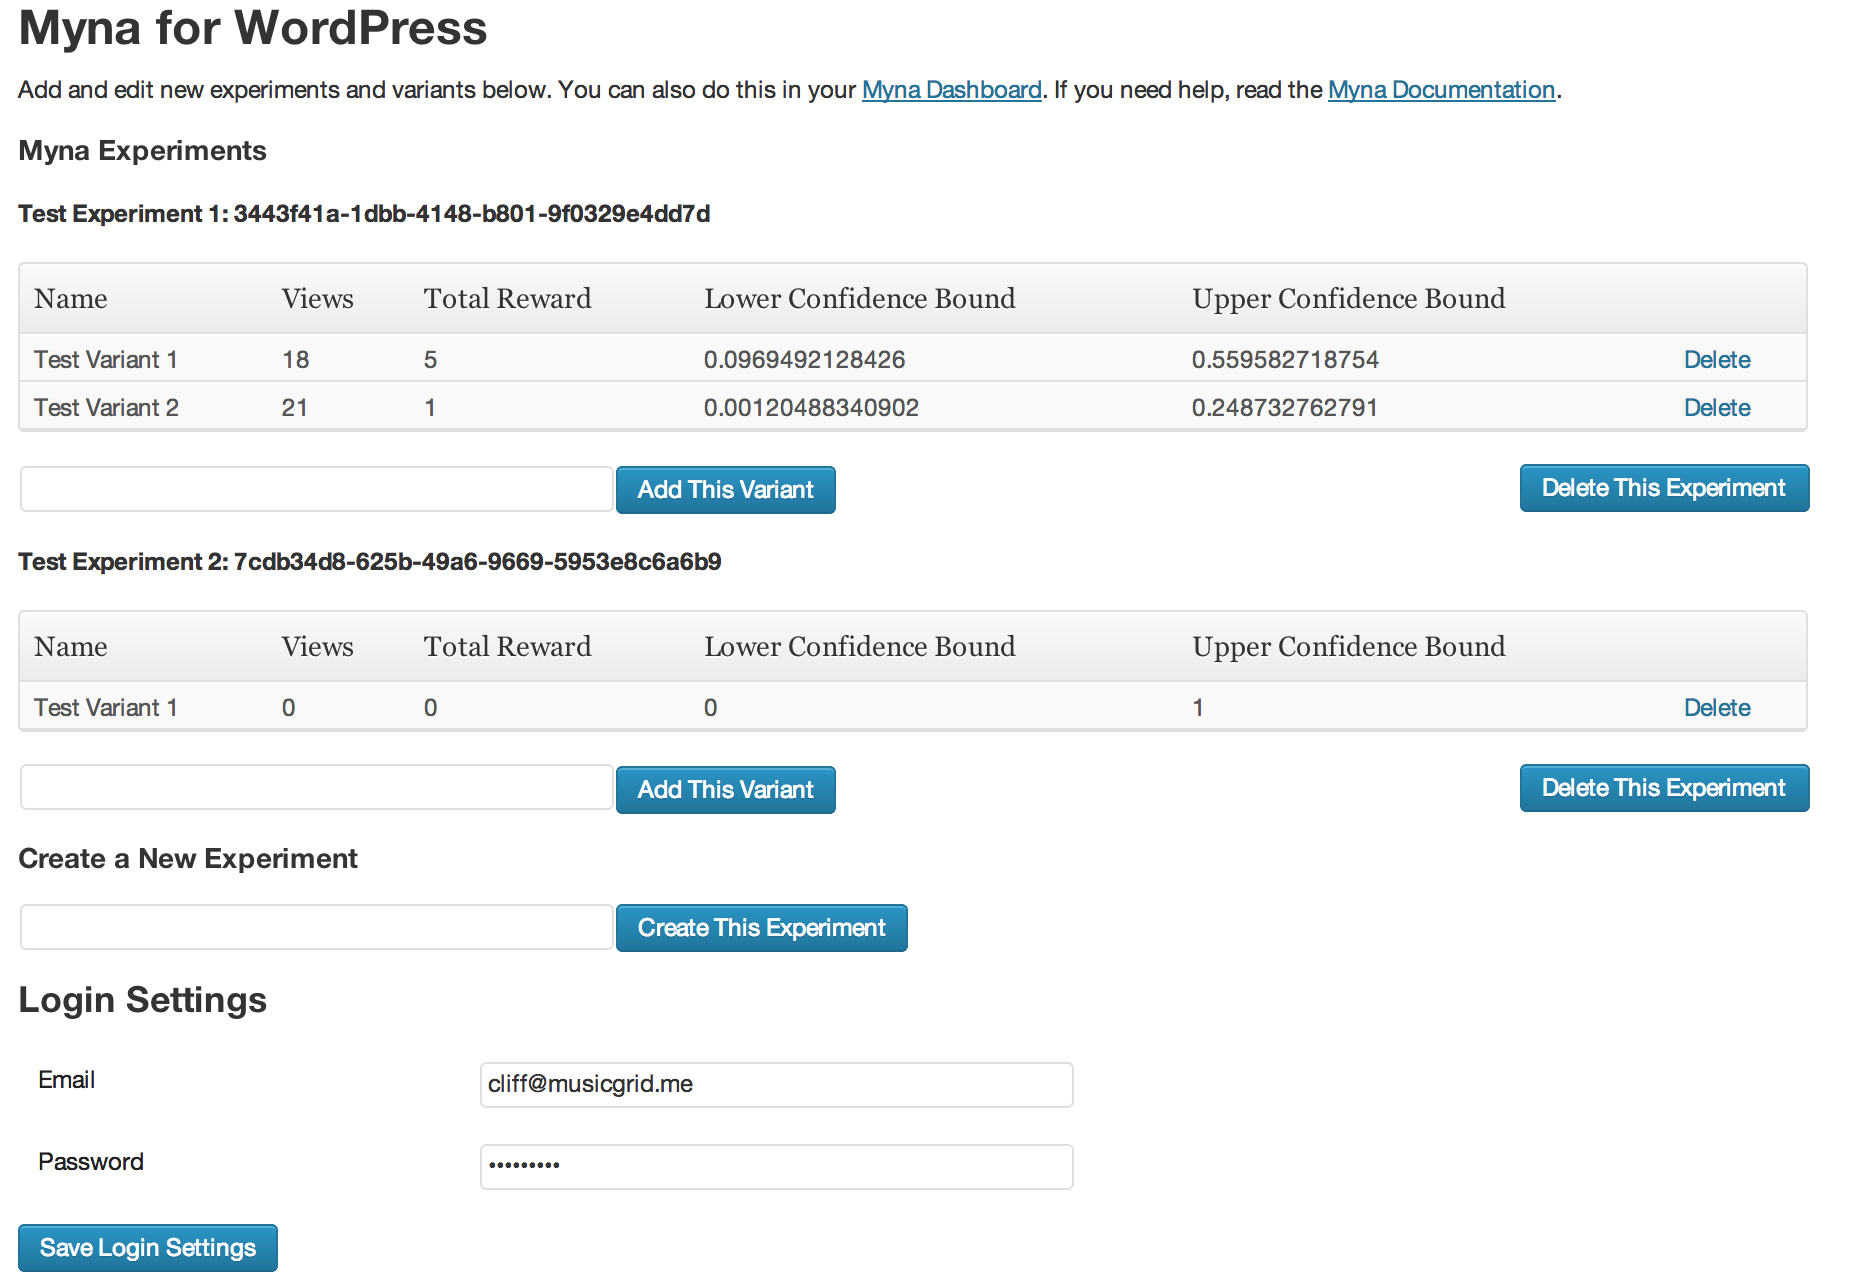Delete Test Variant 1 in Experiment 2
Viewport: 1850px width, 1284px height.
(1717, 708)
